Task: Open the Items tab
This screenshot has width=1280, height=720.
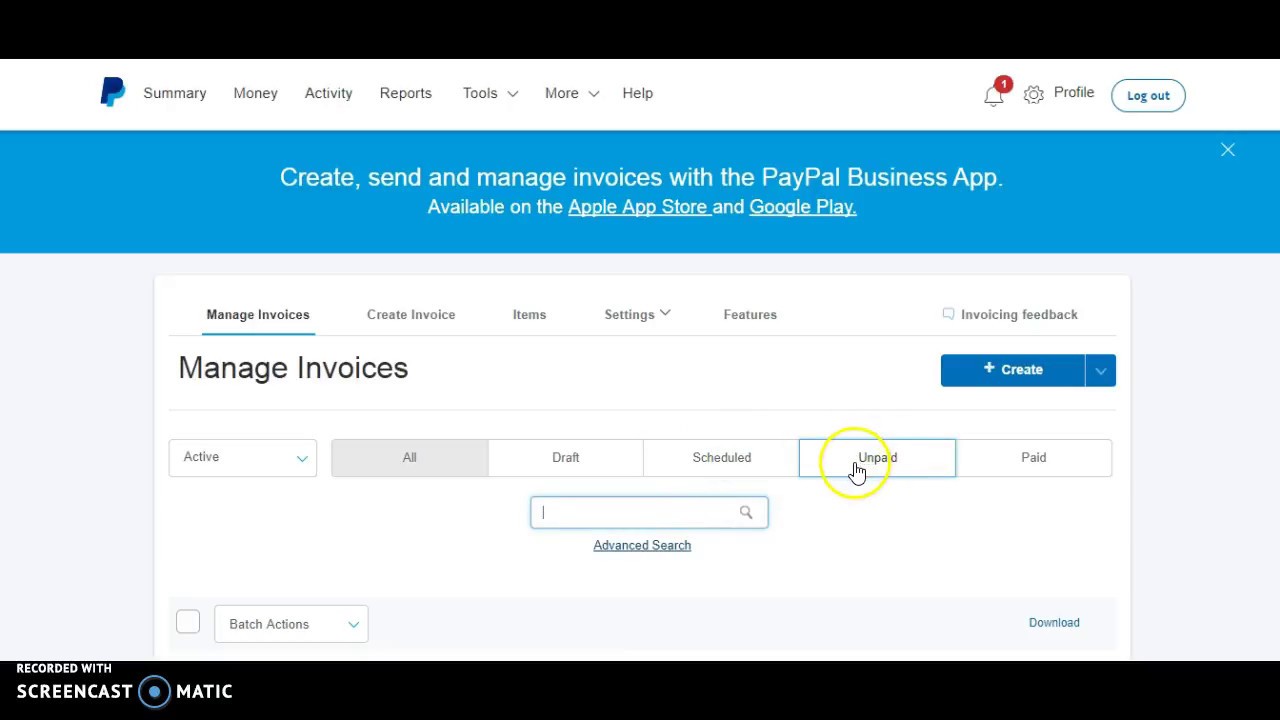Action: pyautogui.click(x=530, y=314)
